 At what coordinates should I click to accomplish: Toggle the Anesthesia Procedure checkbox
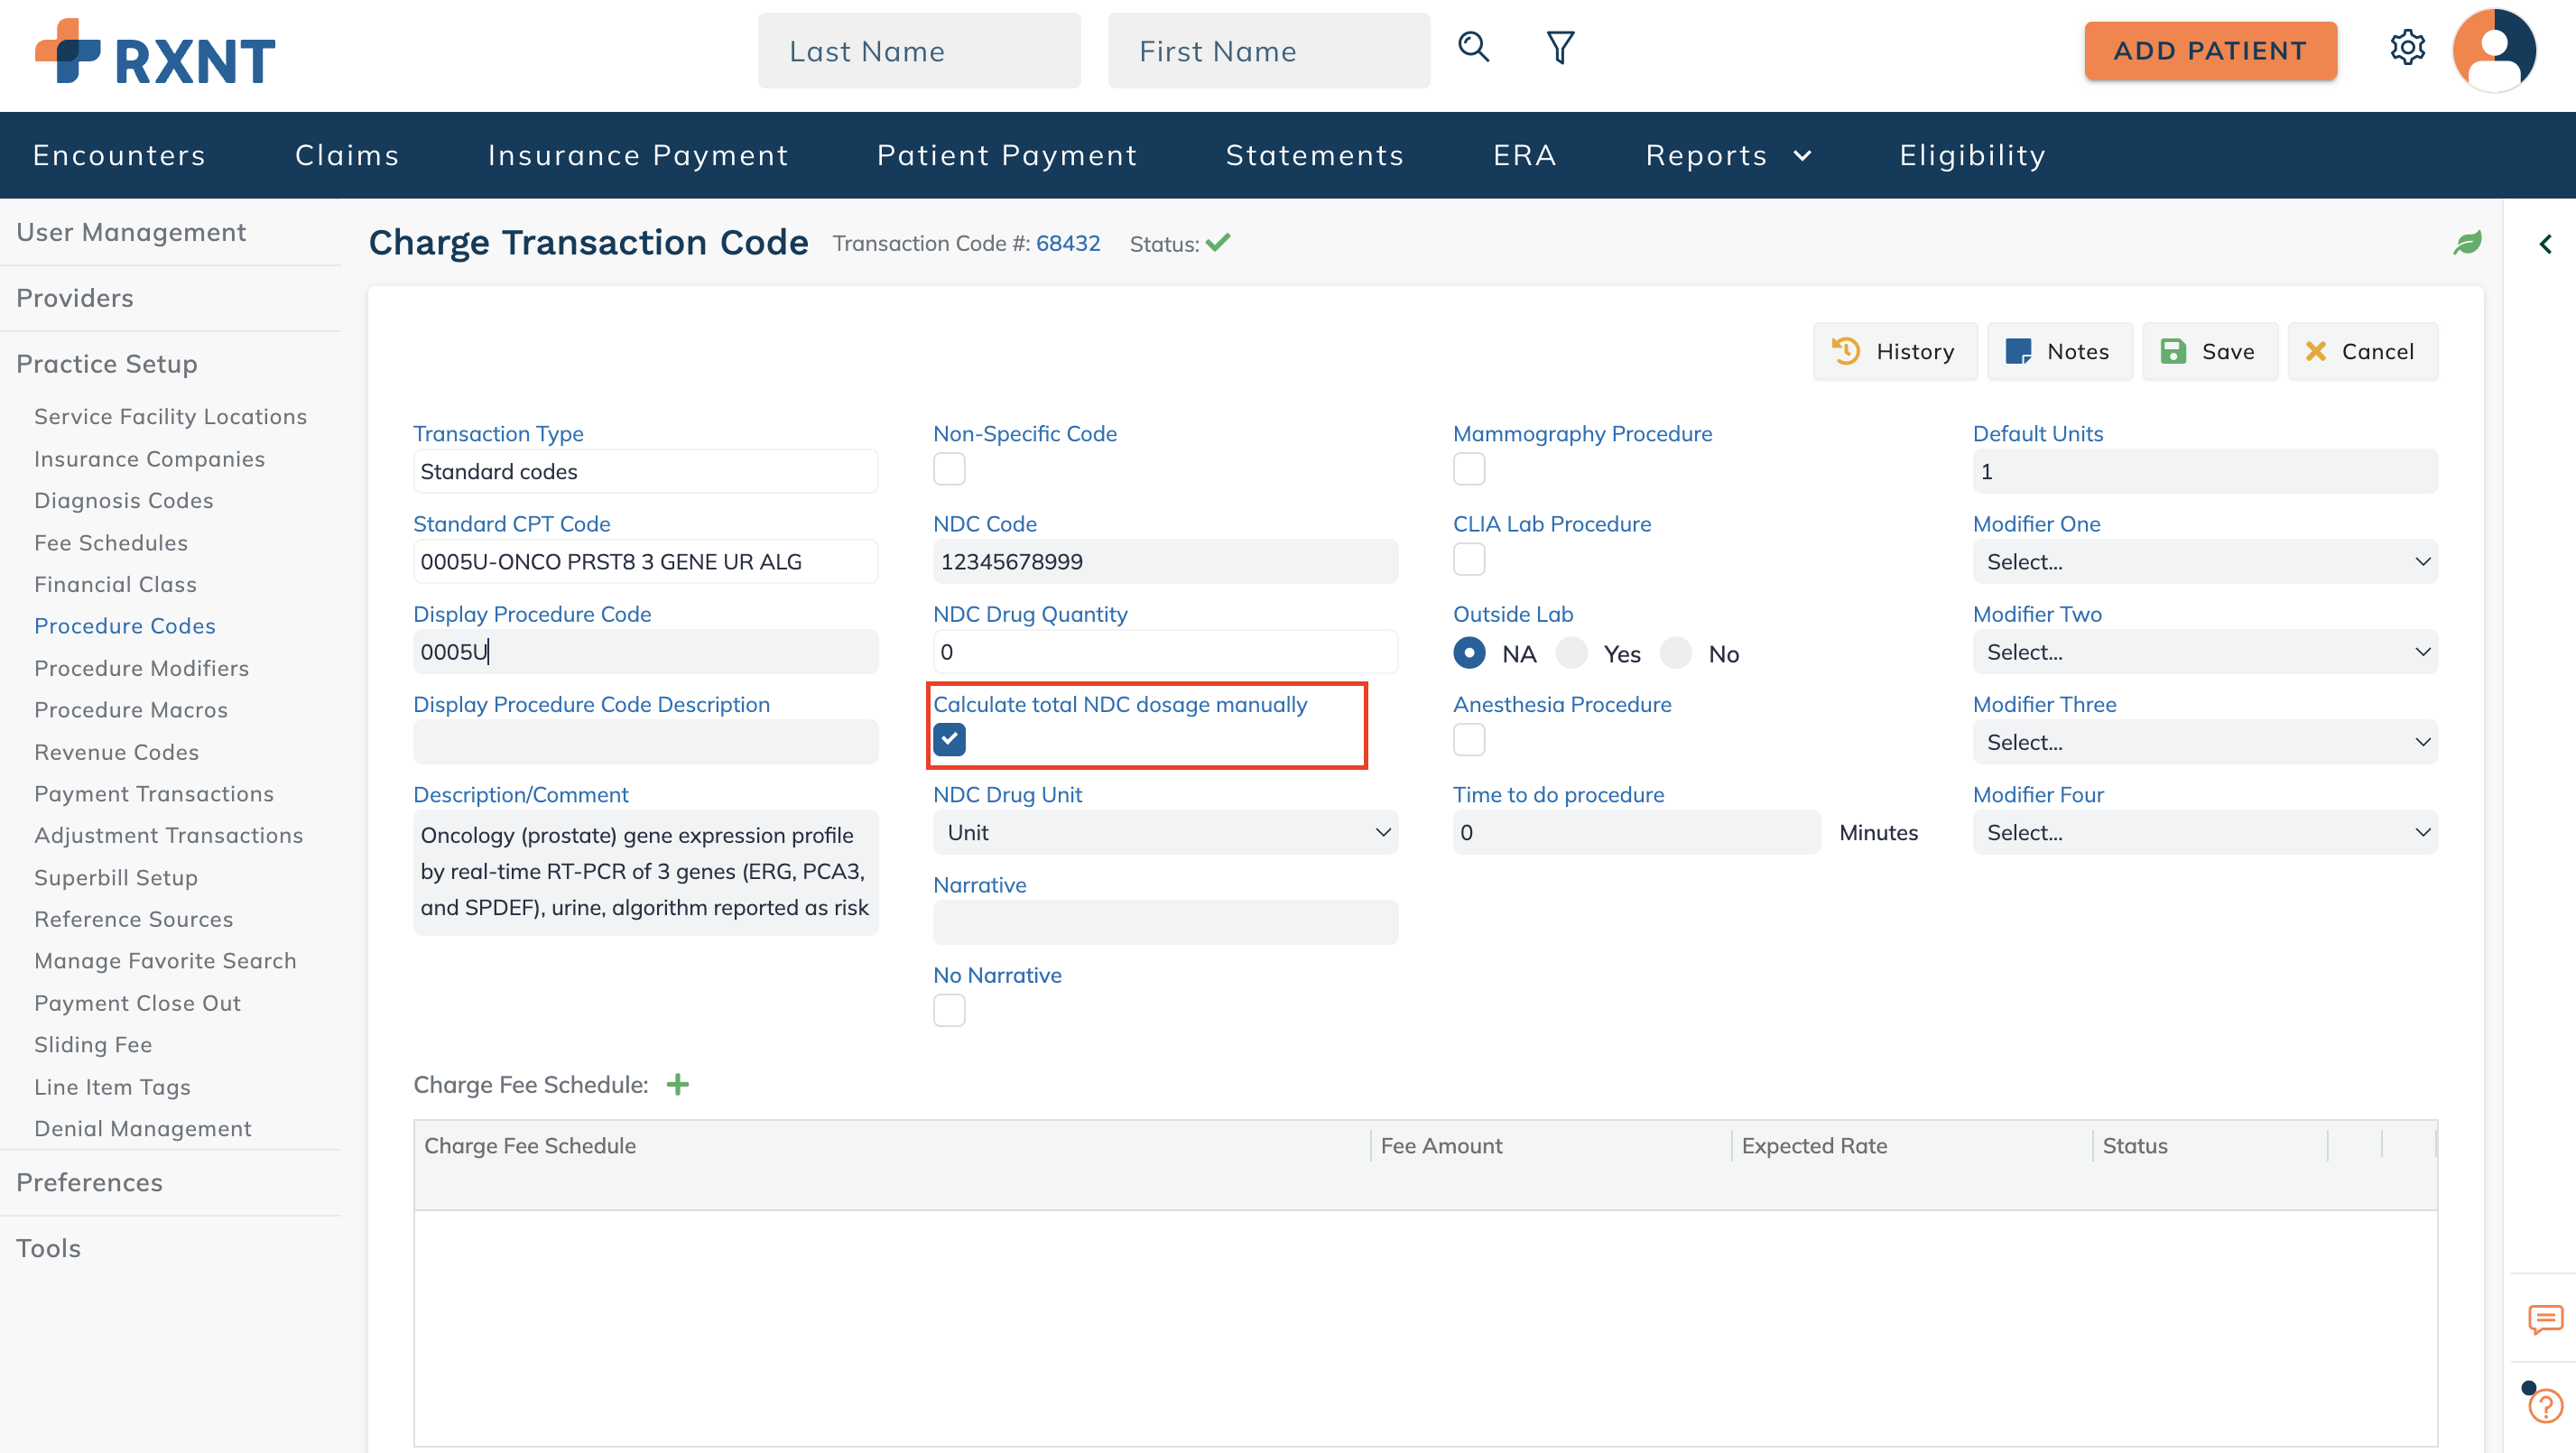pyautogui.click(x=1469, y=739)
